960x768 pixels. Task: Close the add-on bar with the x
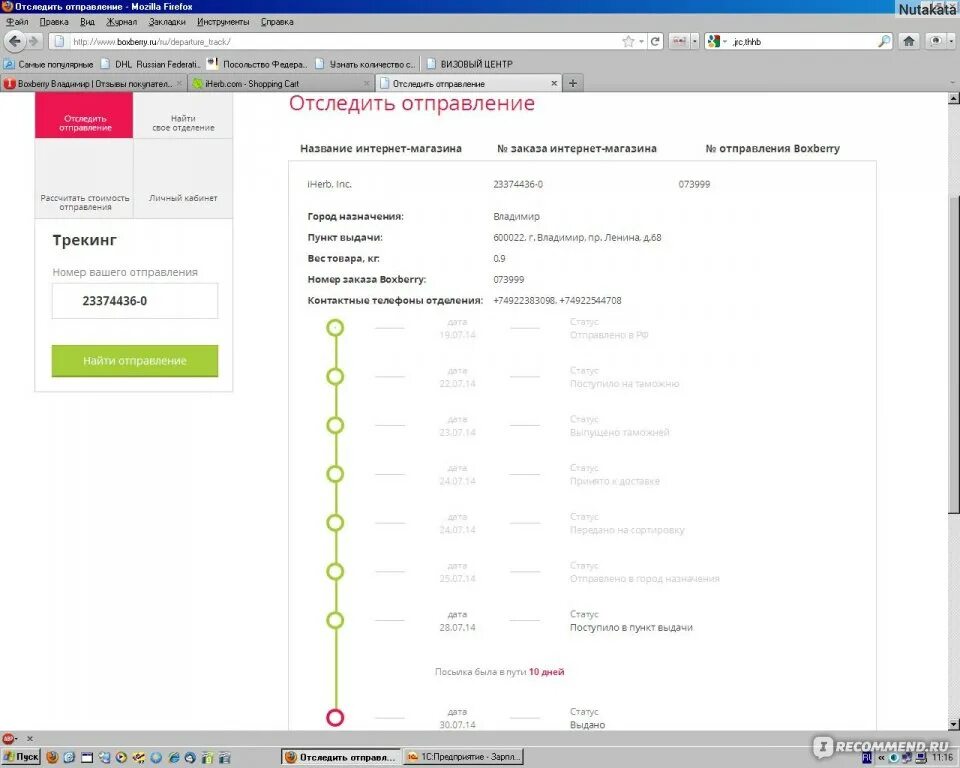click(x=30, y=738)
